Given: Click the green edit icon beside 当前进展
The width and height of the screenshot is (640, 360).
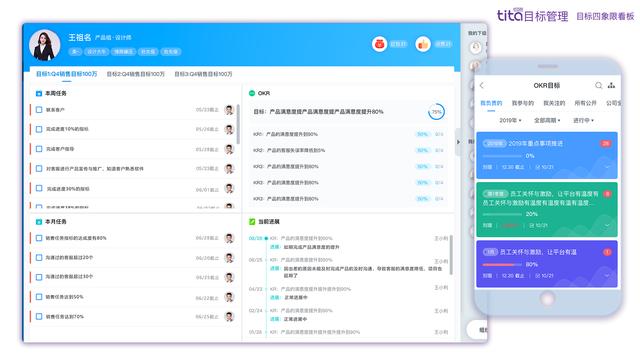Looking at the screenshot, I should coord(252,222).
